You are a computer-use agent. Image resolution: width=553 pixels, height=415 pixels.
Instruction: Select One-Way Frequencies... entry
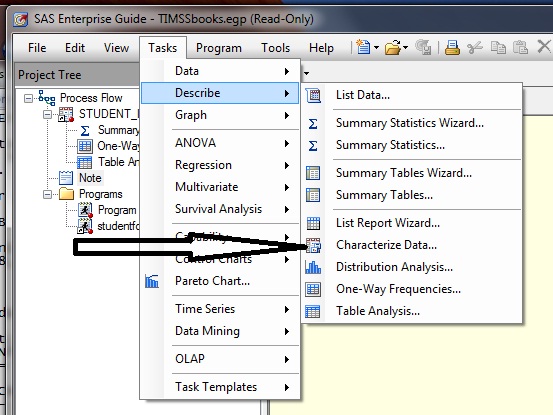412,289
